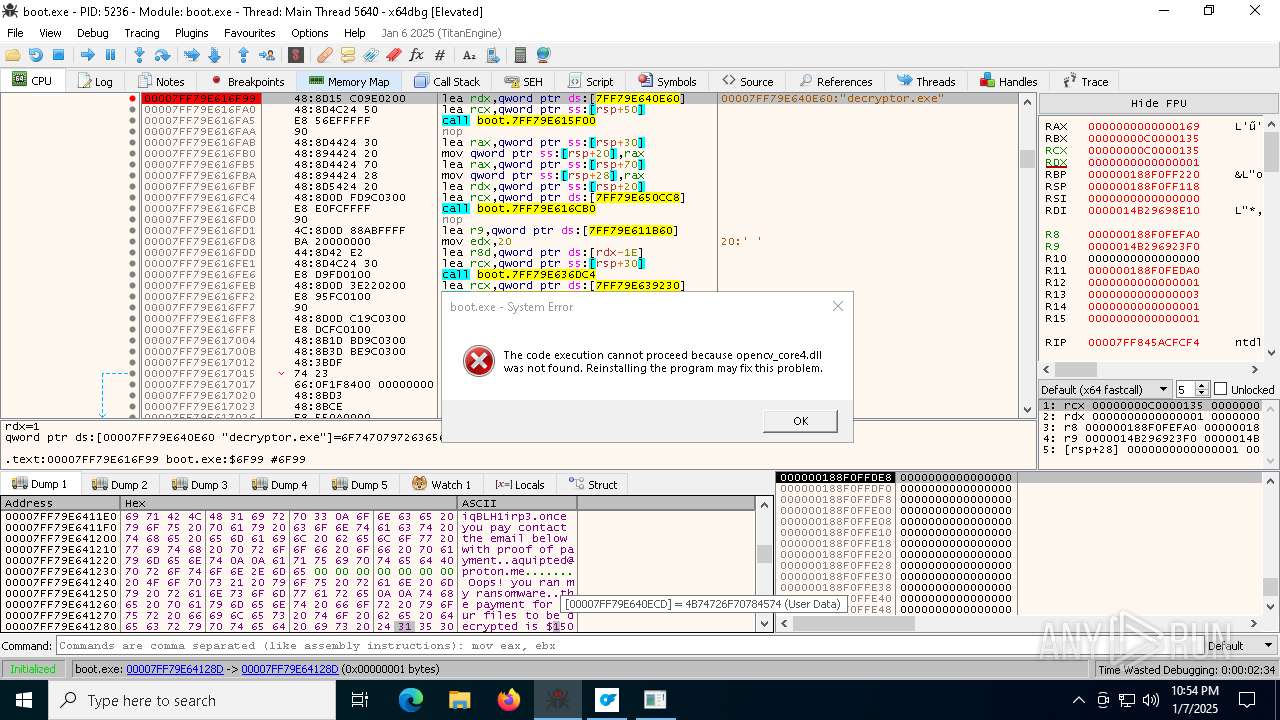
Task: Select the RIP register value
Action: 1144,342
